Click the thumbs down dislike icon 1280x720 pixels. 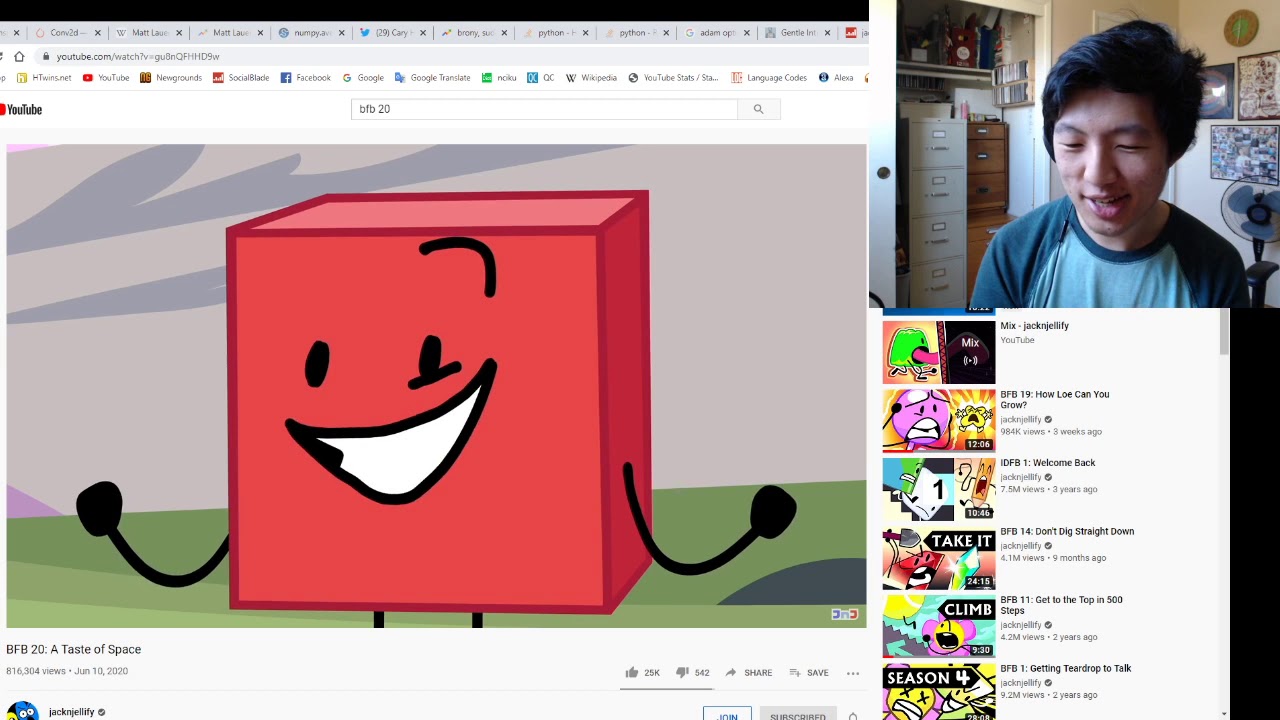682,672
